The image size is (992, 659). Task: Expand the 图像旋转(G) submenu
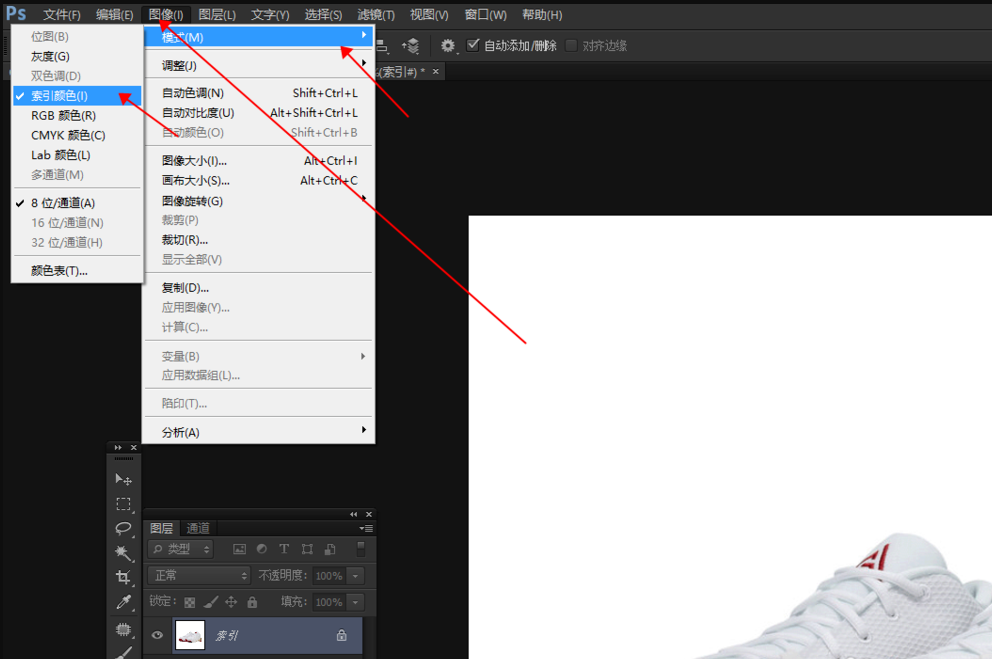tap(259, 201)
